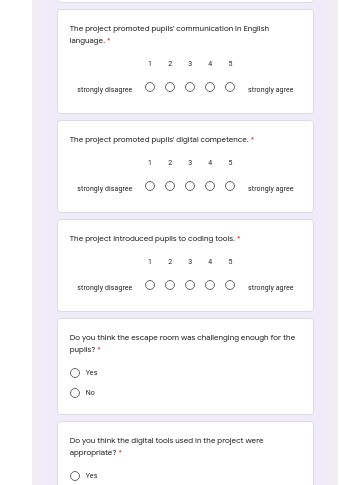Select rating 3 for English communication question
Image resolution: width=363 pixels, height=485 pixels.
click(190, 87)
